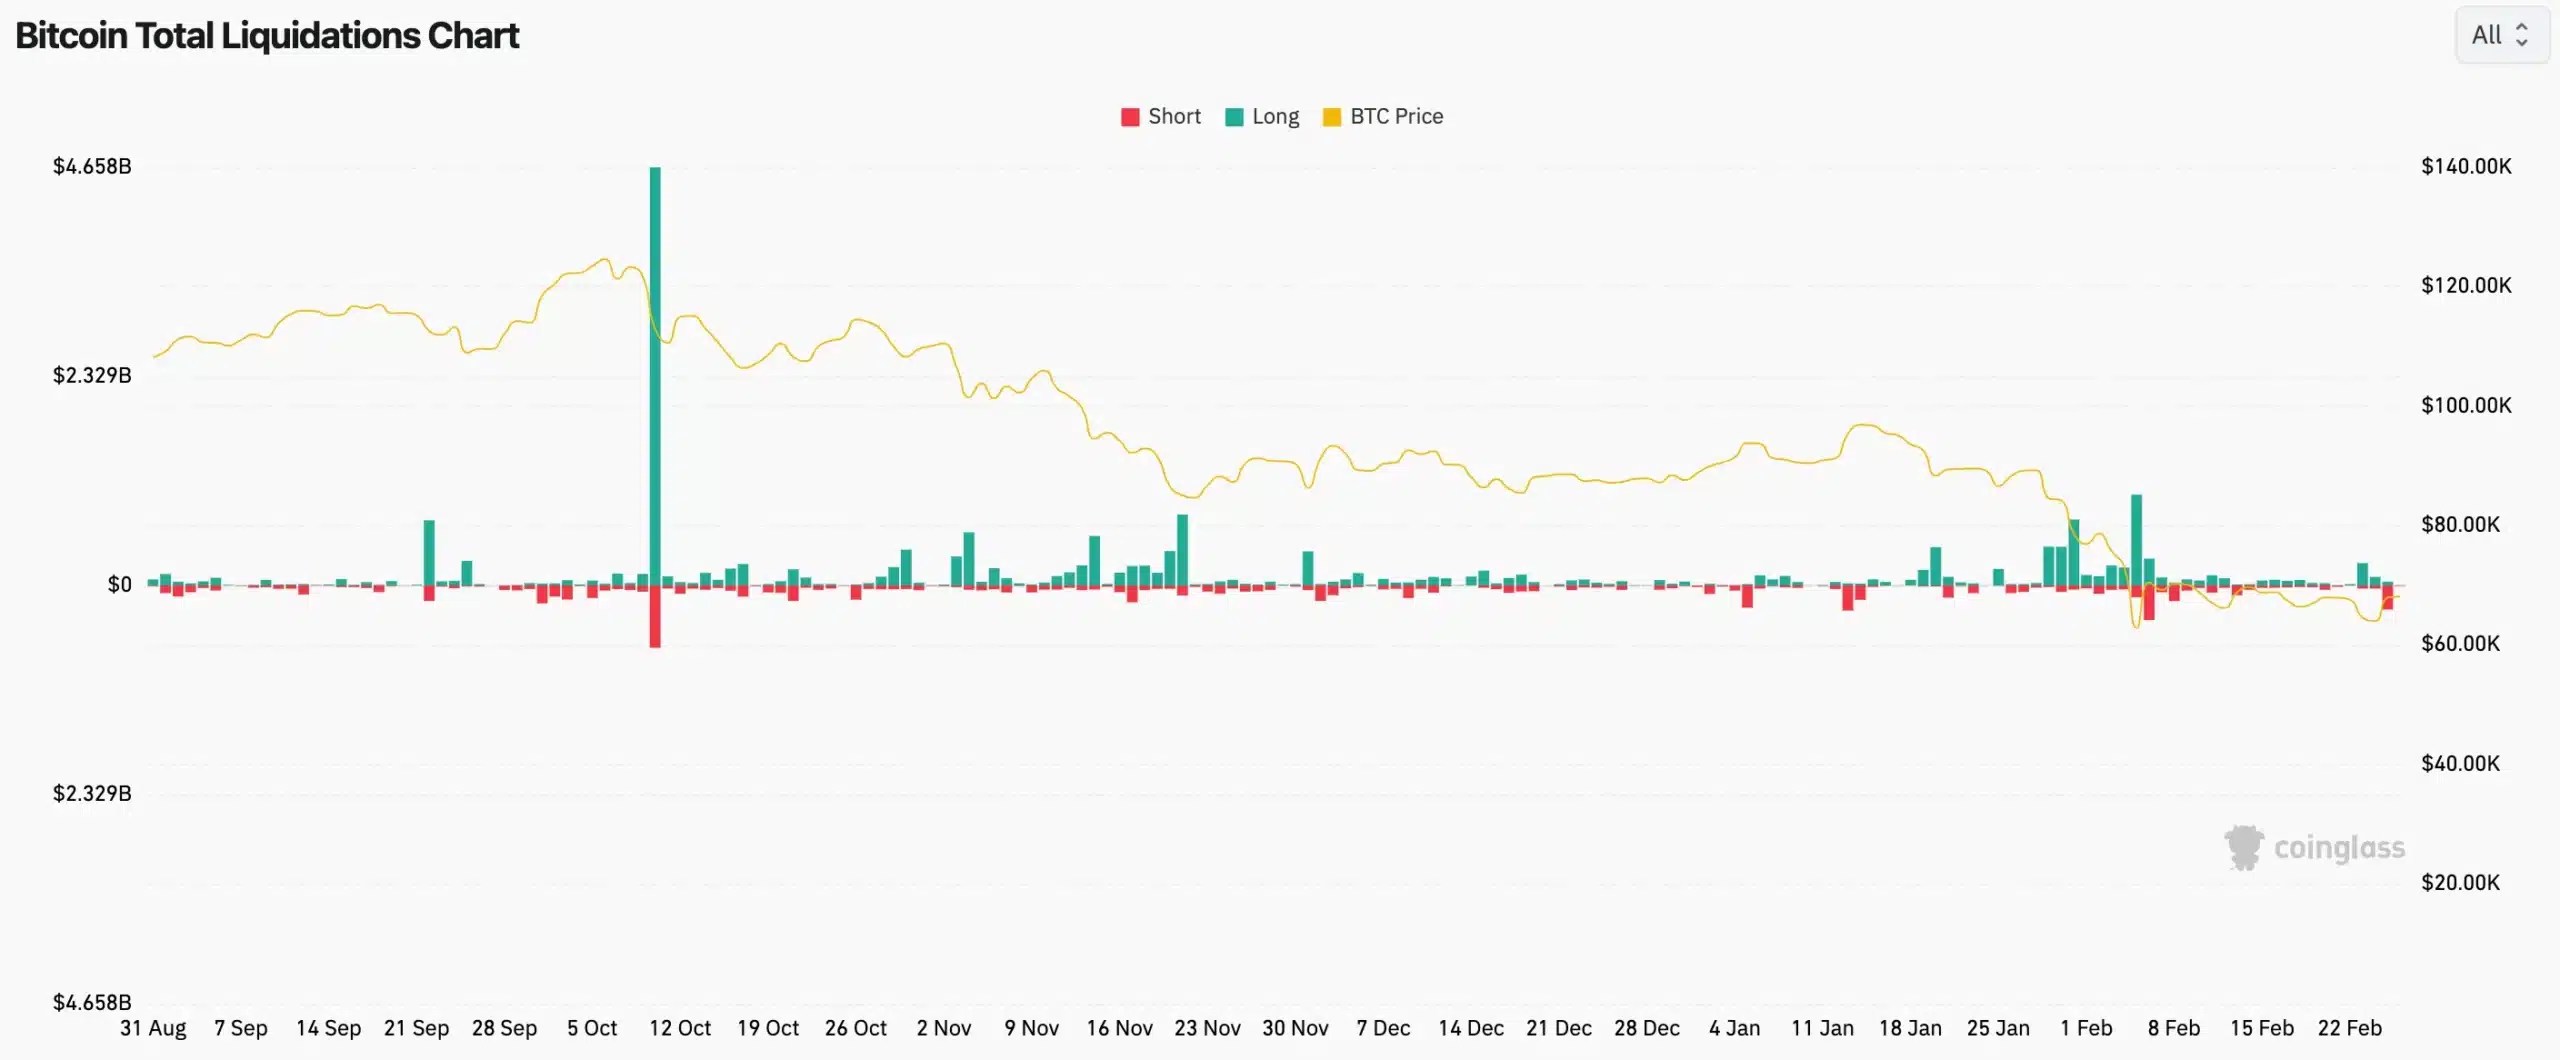
Task: Toggle the Long series visibility
Action: (1262, 116)
